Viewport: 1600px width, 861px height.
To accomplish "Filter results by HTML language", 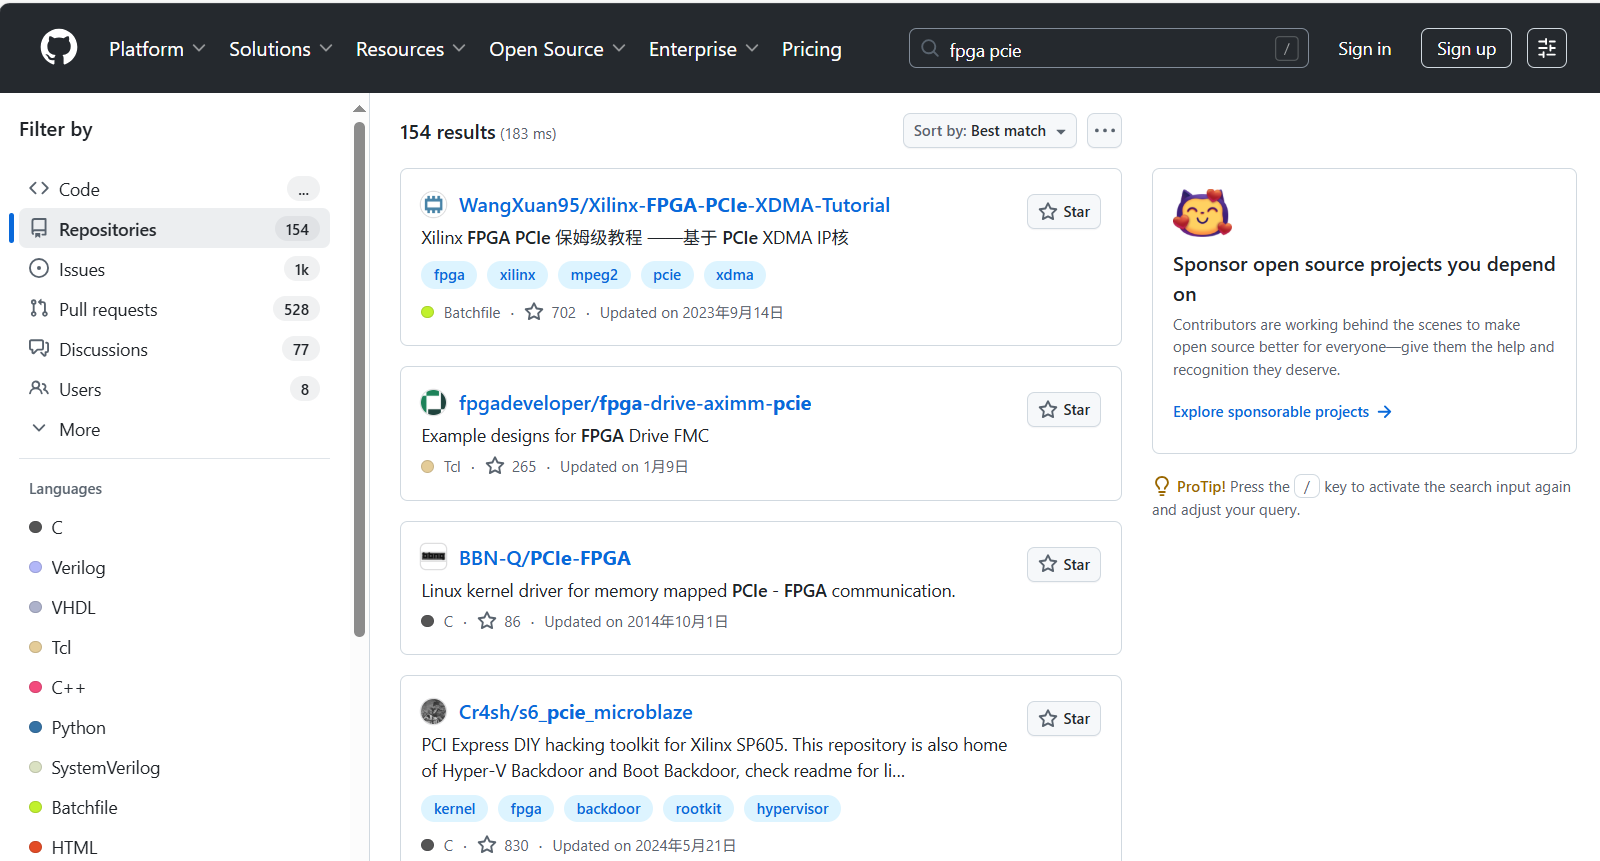I will 63,847.
